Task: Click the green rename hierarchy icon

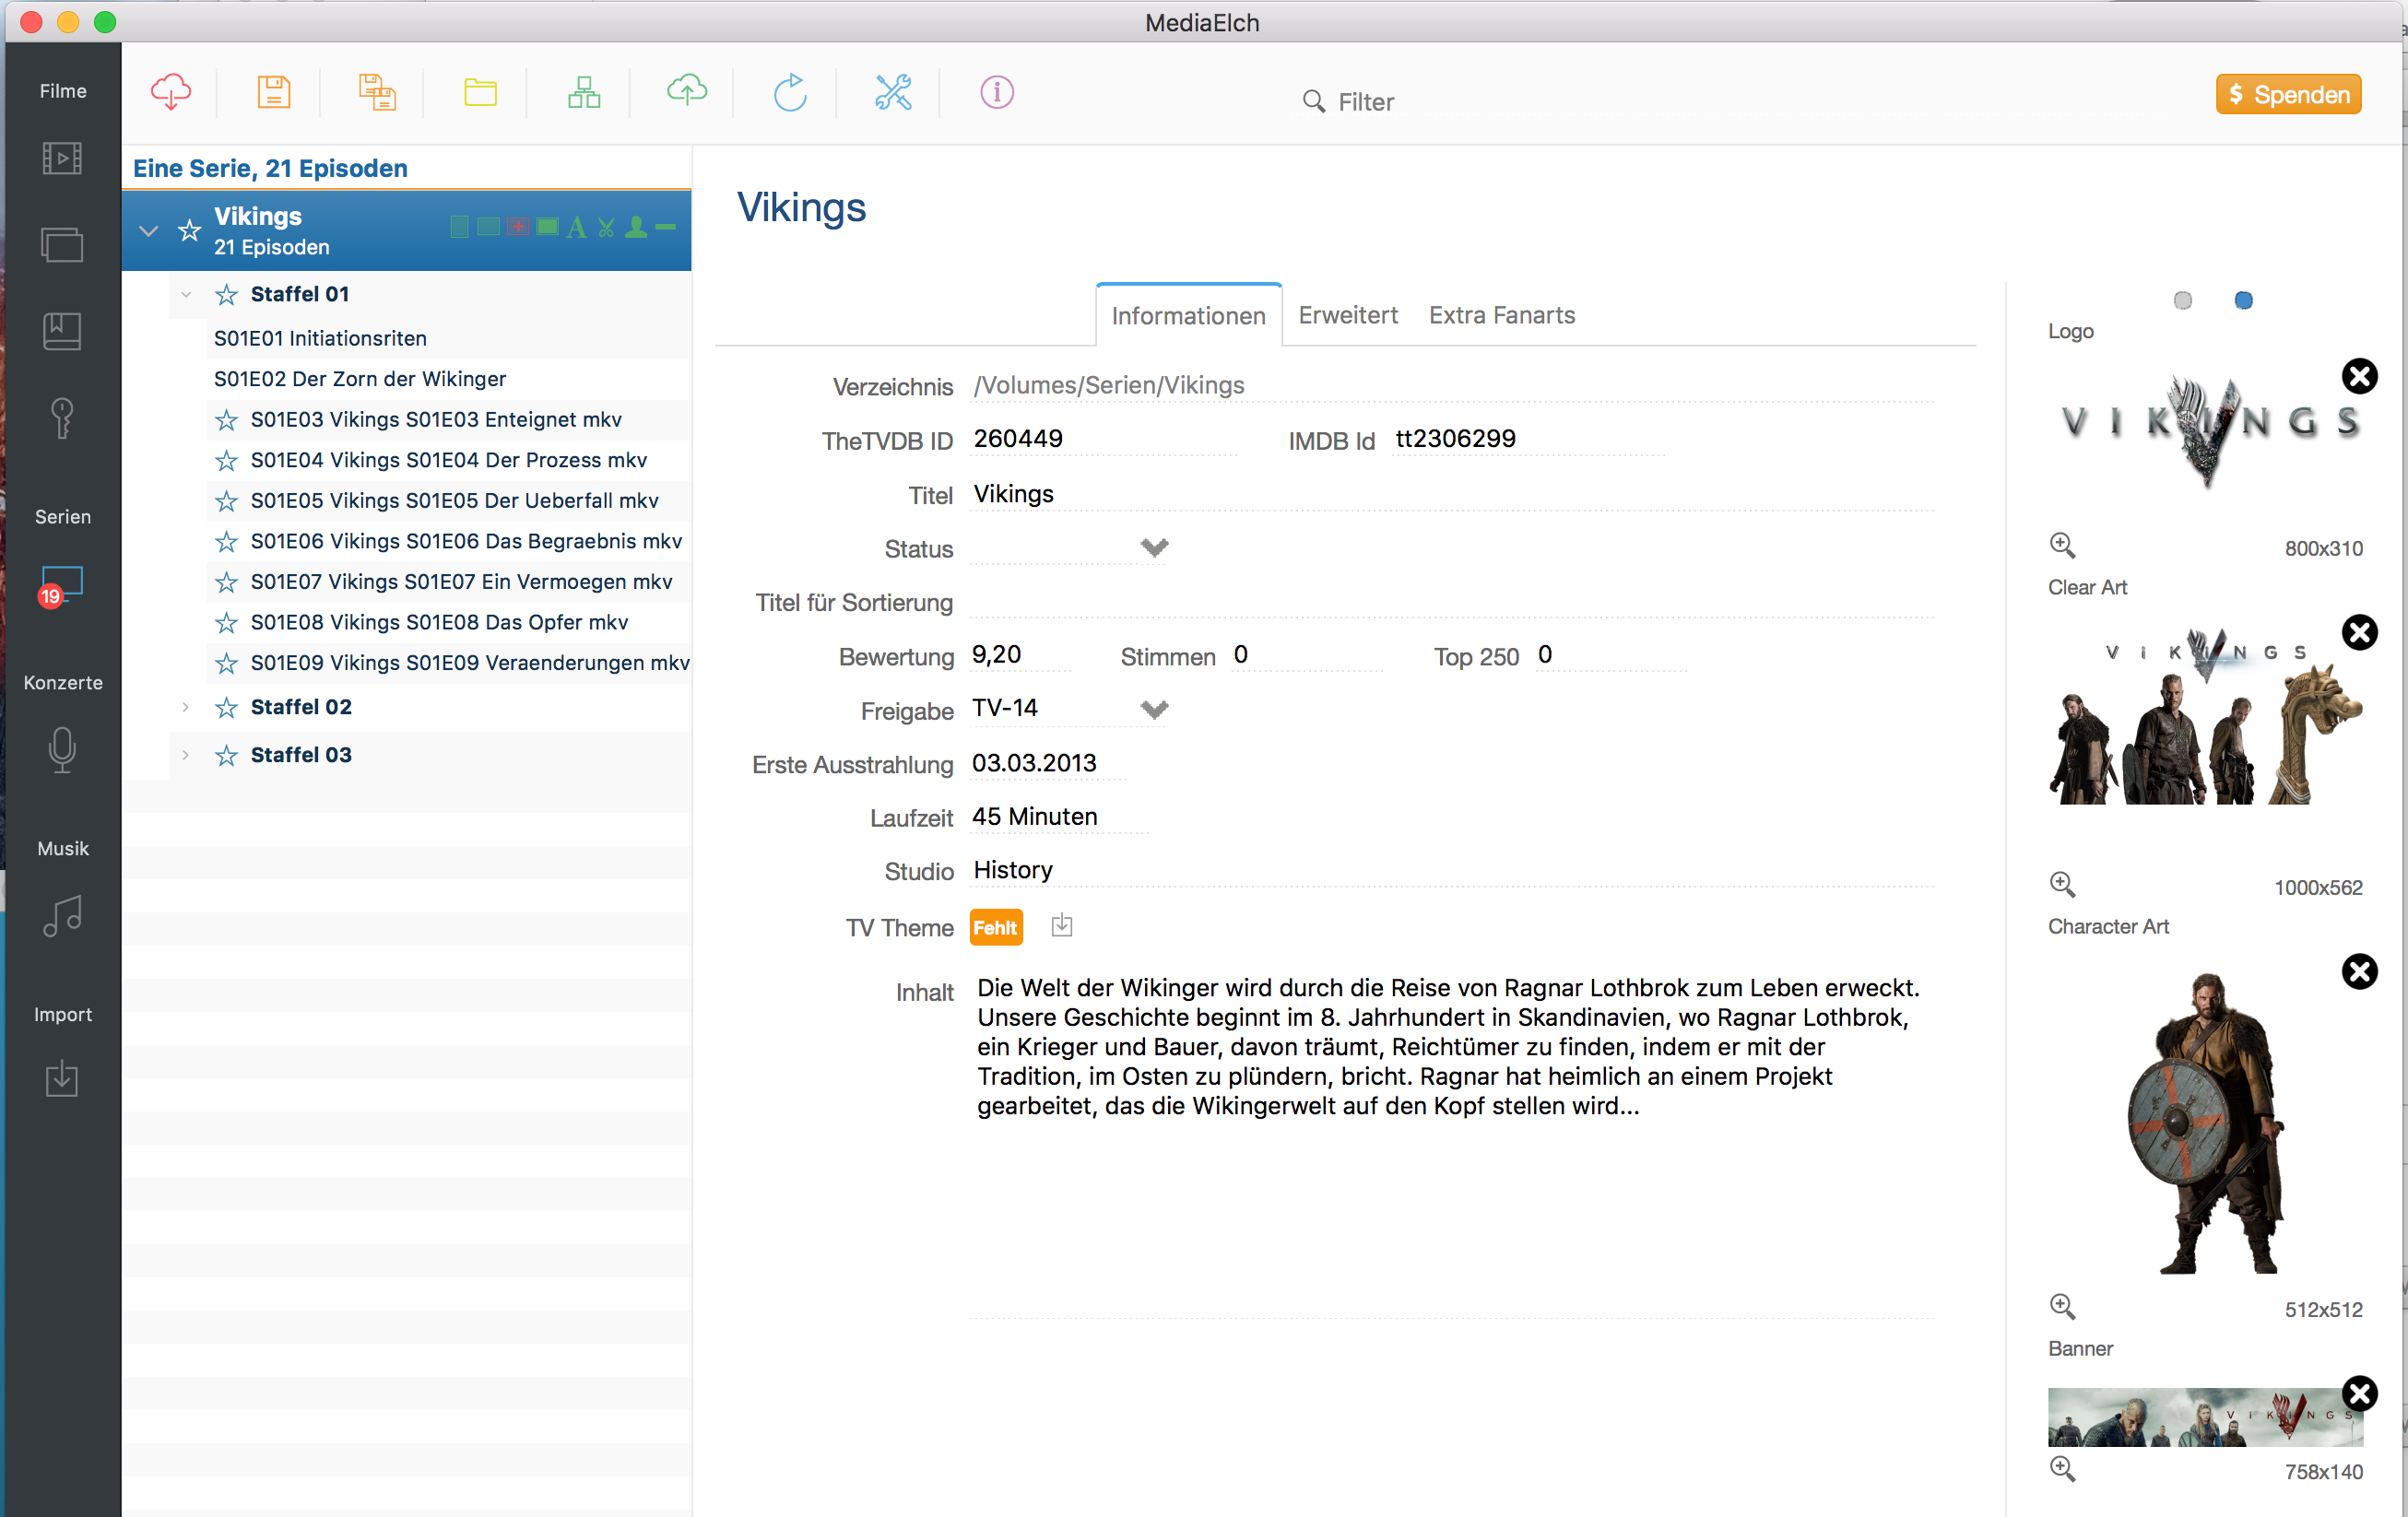Action: coord(584,92)
